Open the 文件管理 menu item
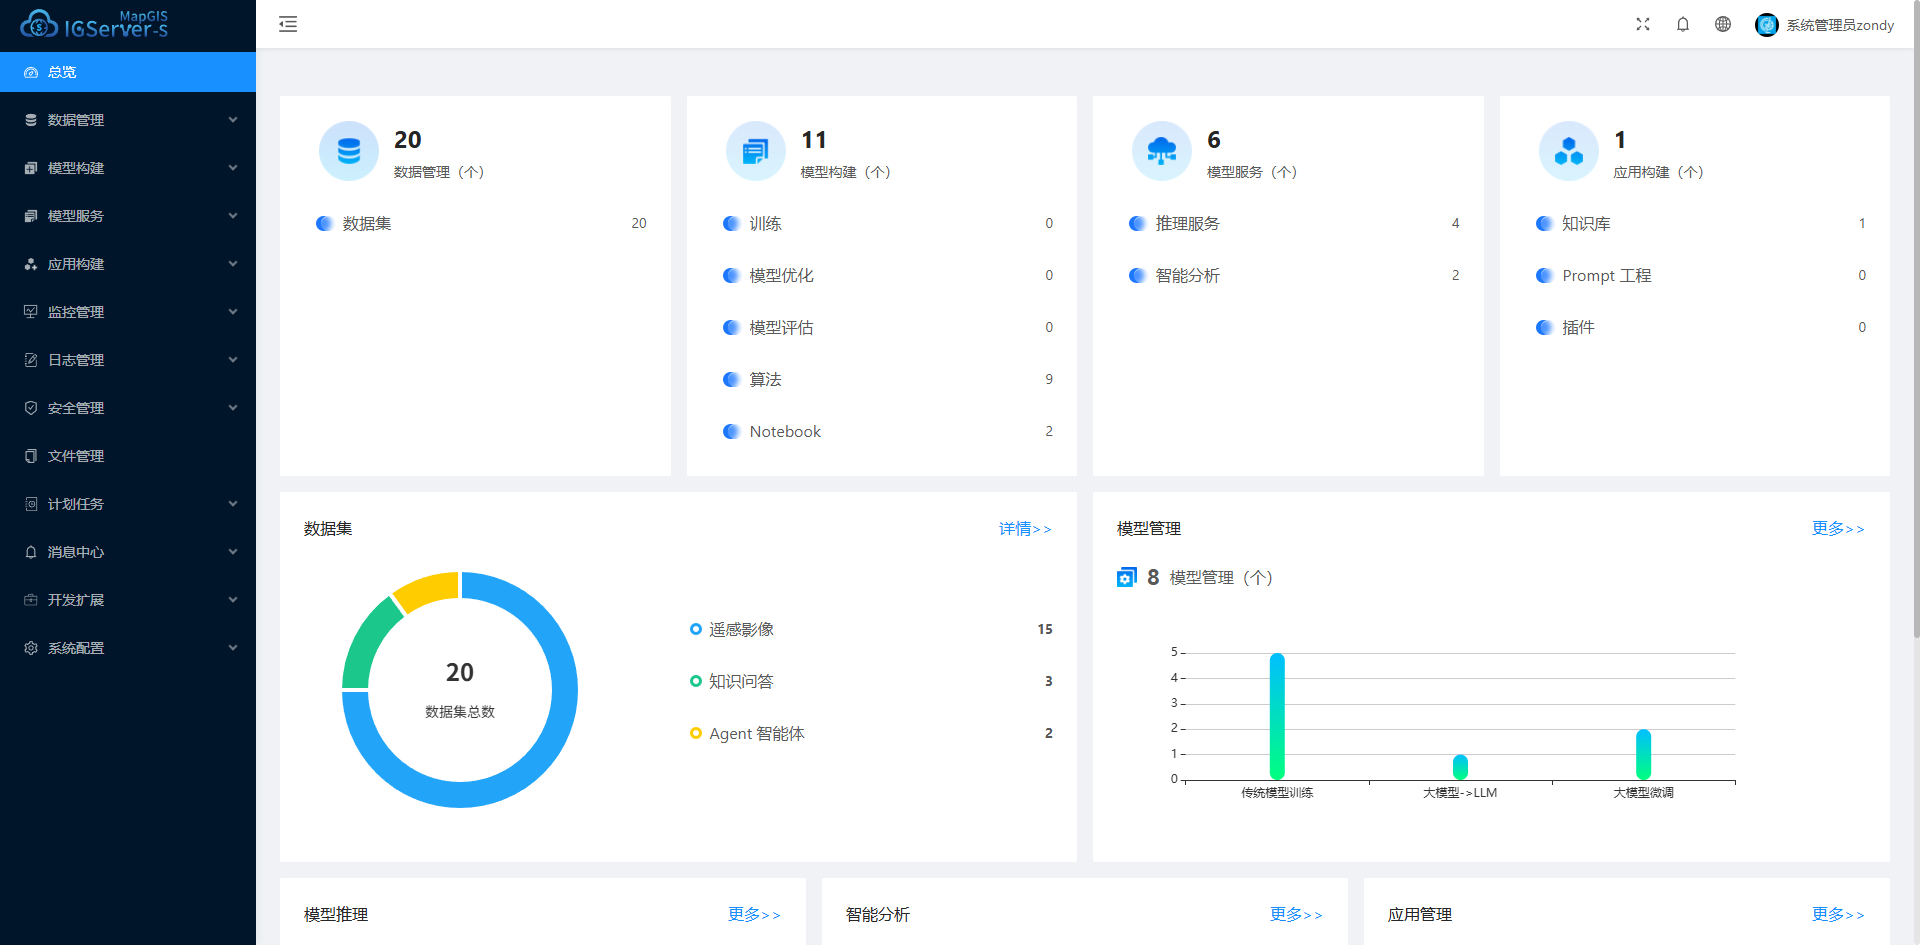This screenshot has height=945, width=1920. click(x=76, y=456)
